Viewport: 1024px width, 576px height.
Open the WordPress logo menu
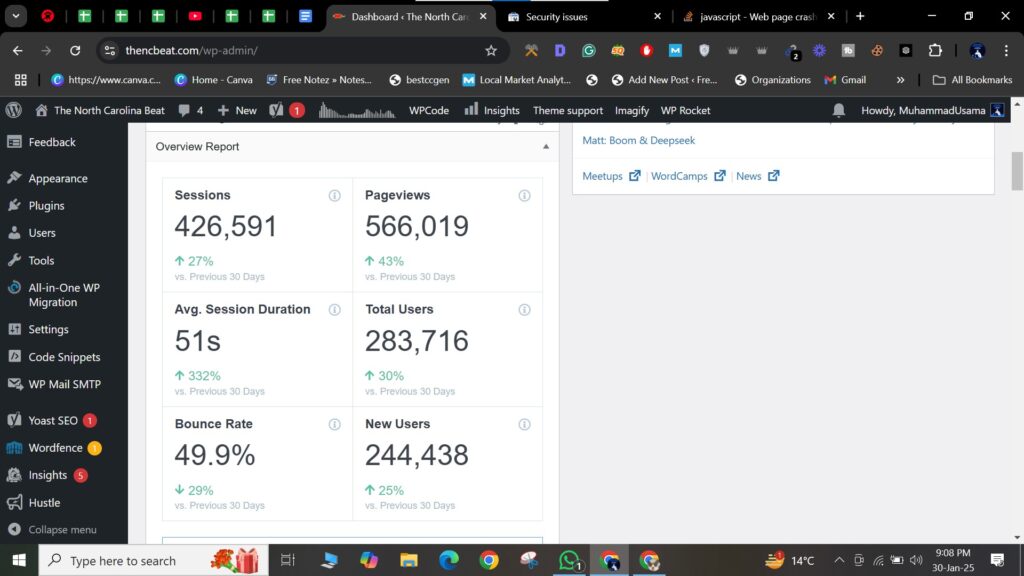(x=14, y=110)
